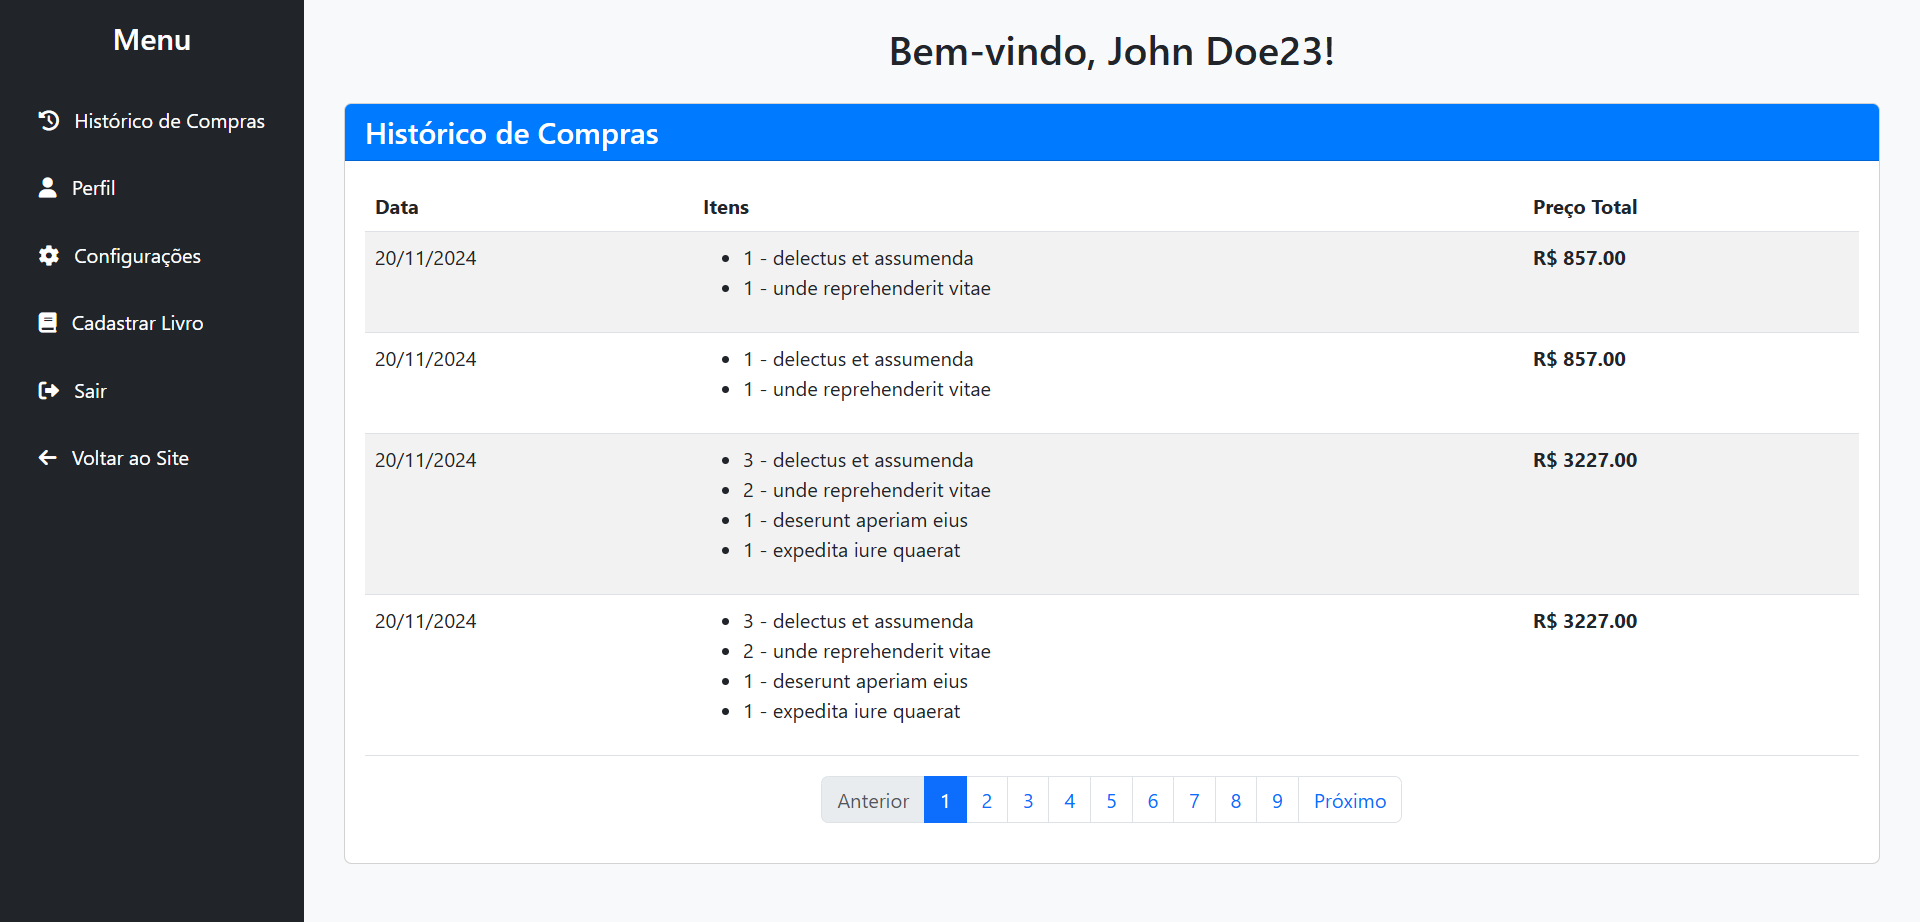Select Perfil in the sidebar
Screen dimensions: 1920x922
point(93,187)
